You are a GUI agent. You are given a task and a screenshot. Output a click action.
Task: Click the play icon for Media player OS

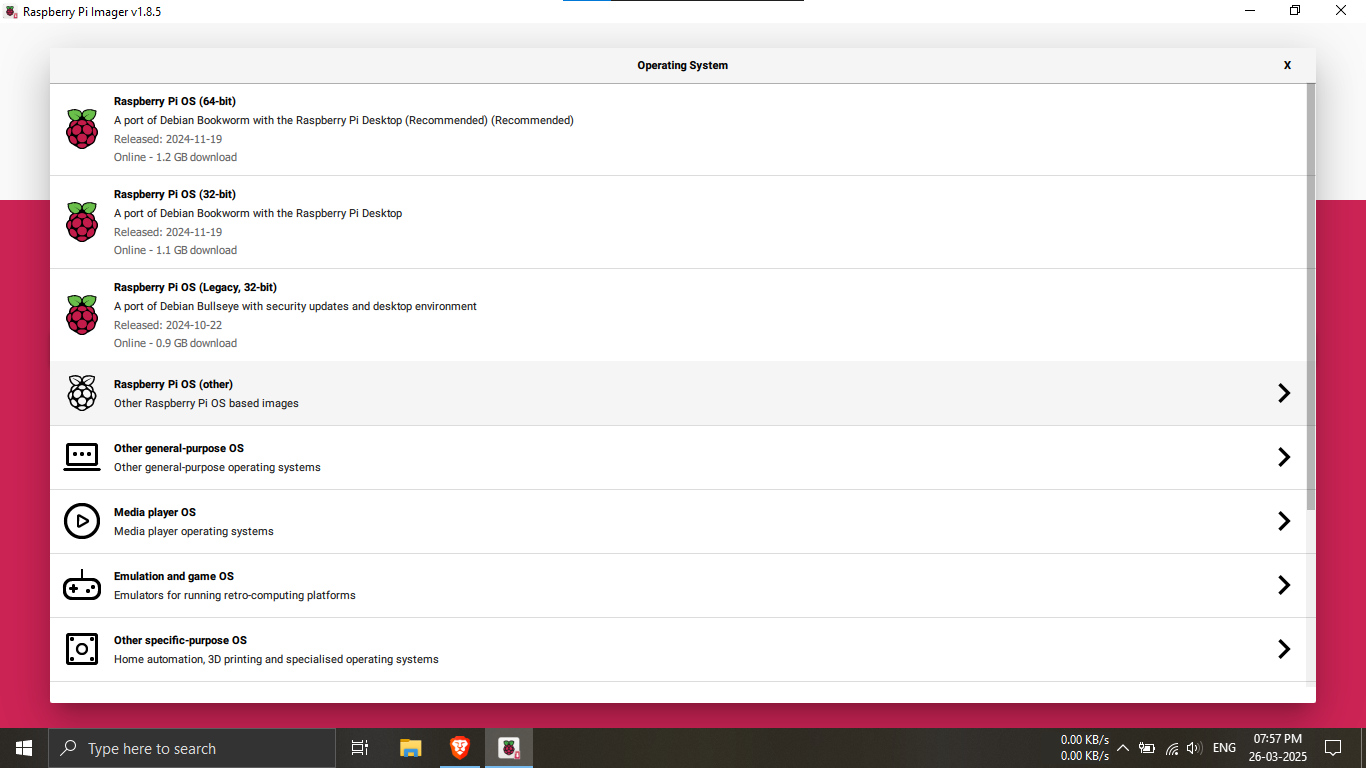(82, 521)
